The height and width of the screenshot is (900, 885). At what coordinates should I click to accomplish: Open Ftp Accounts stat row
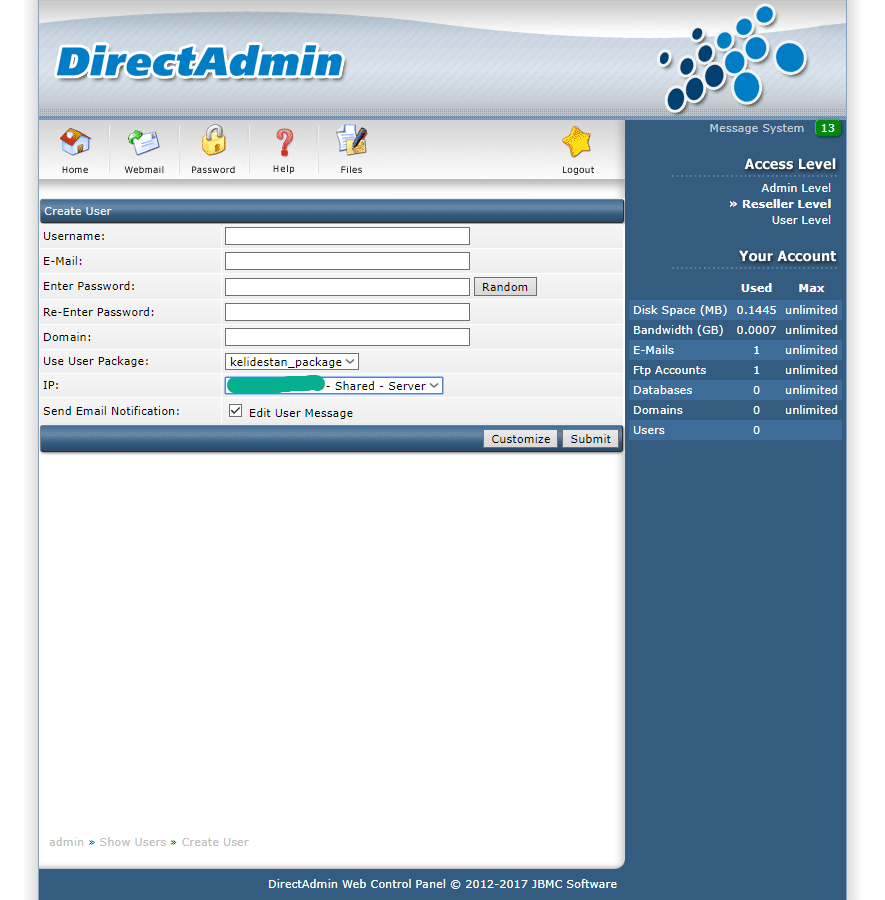pos(735,370)
